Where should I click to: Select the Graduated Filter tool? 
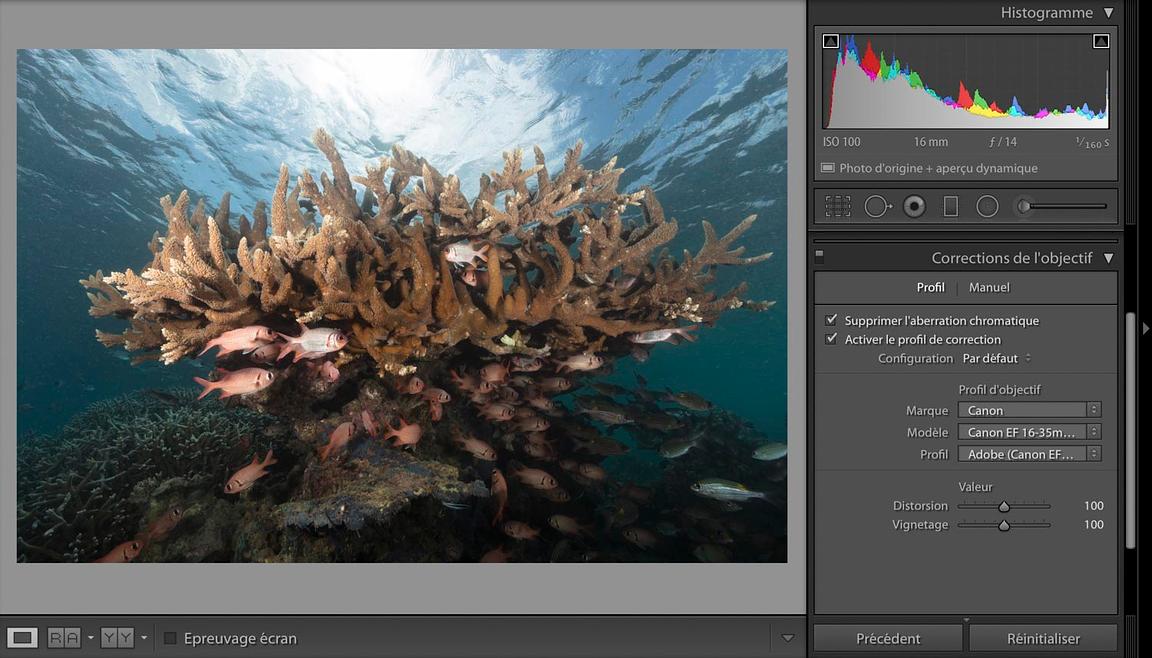pyautogui.click(x=951, y=206)
